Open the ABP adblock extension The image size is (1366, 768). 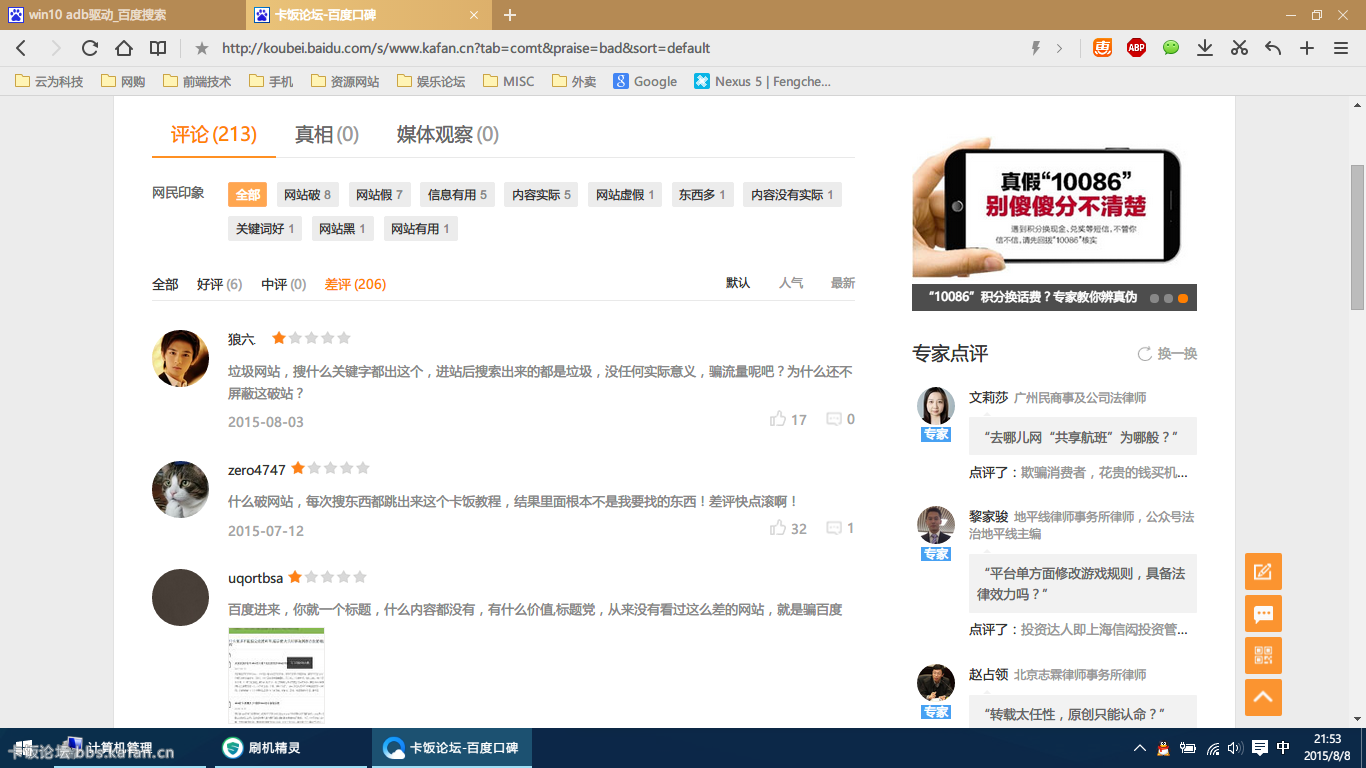[1136, 47]
